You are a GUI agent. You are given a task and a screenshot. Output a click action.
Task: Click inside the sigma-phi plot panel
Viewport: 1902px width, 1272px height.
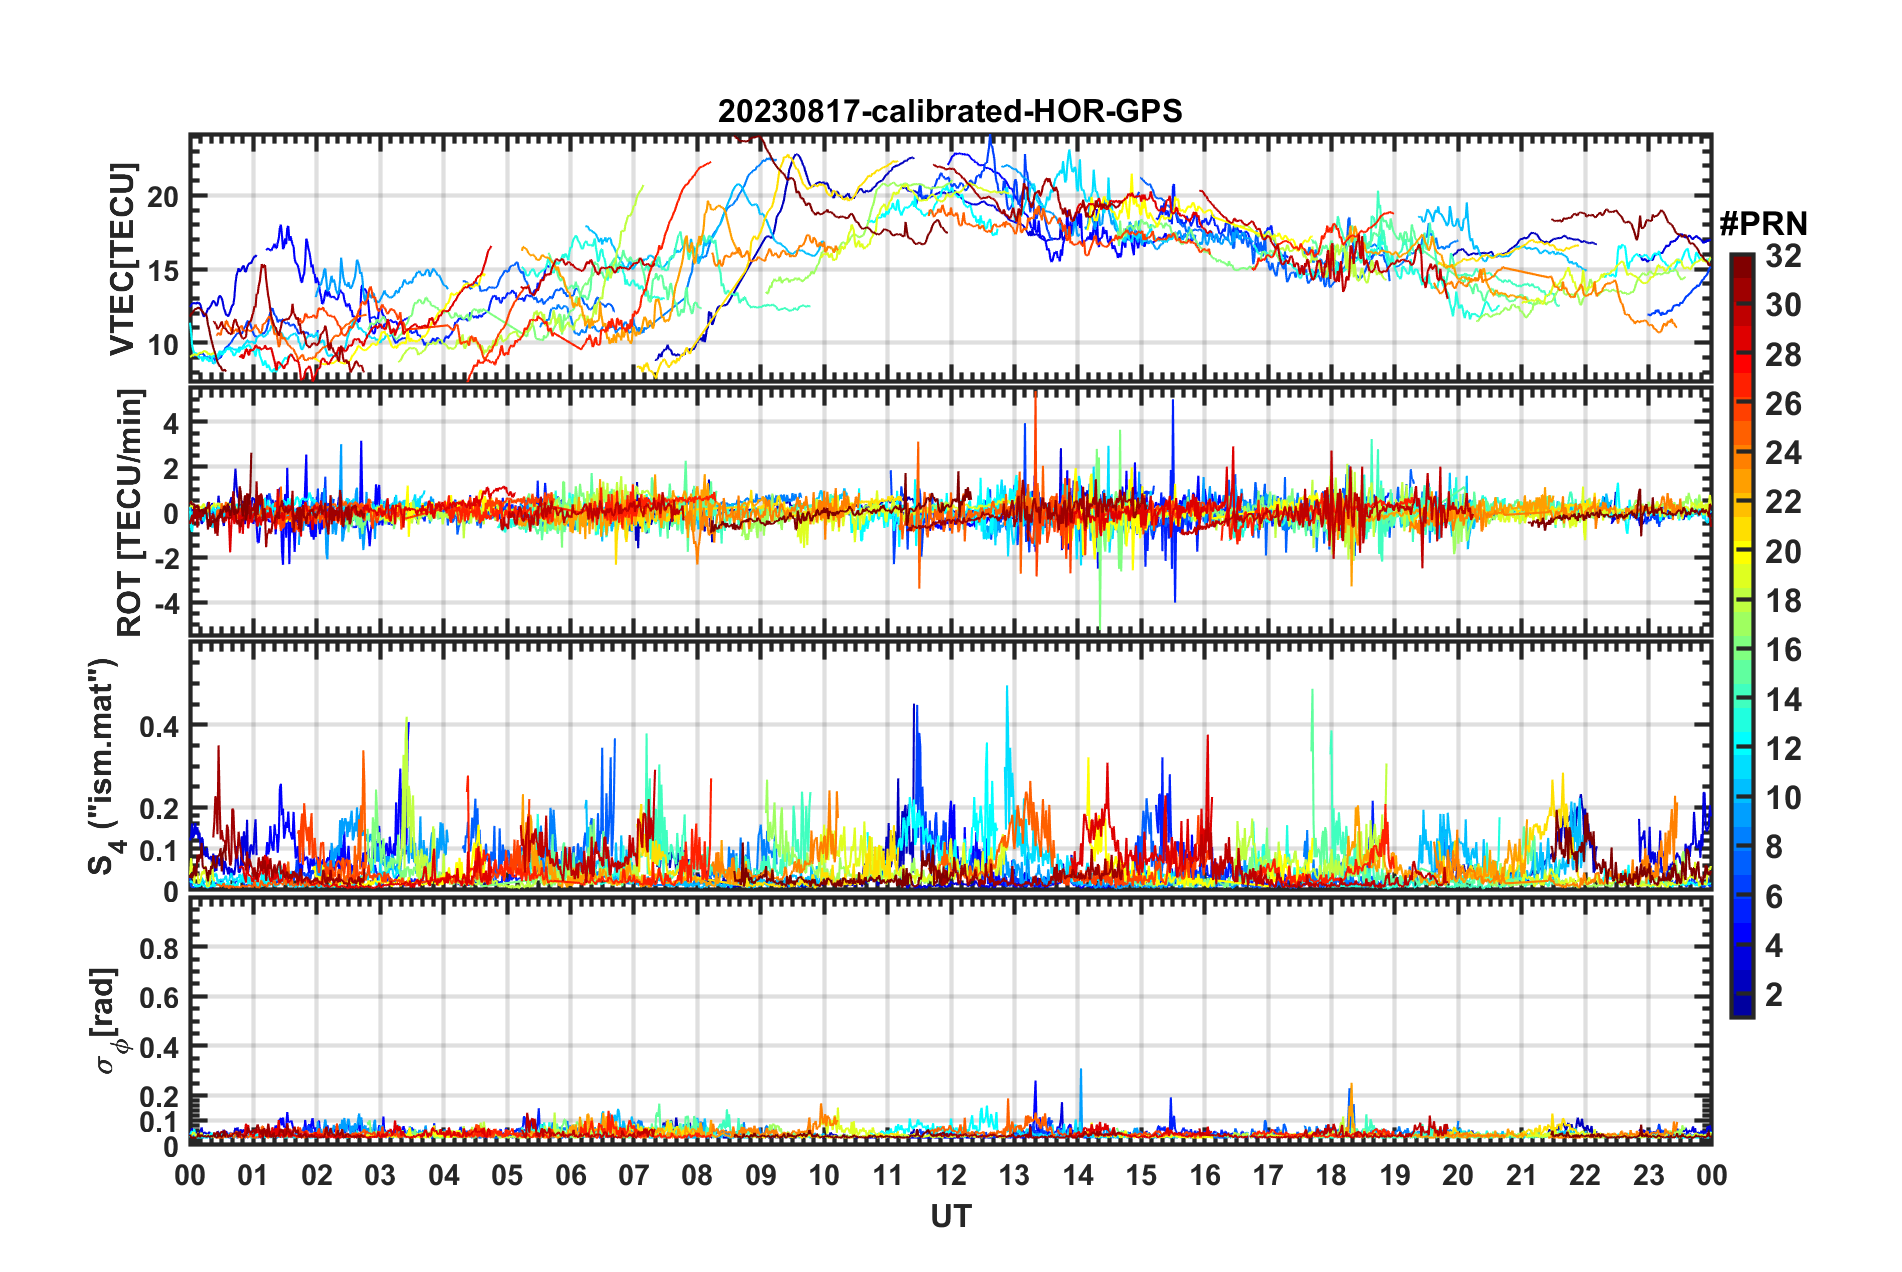pyautogui.click(x=951, y=1021)
